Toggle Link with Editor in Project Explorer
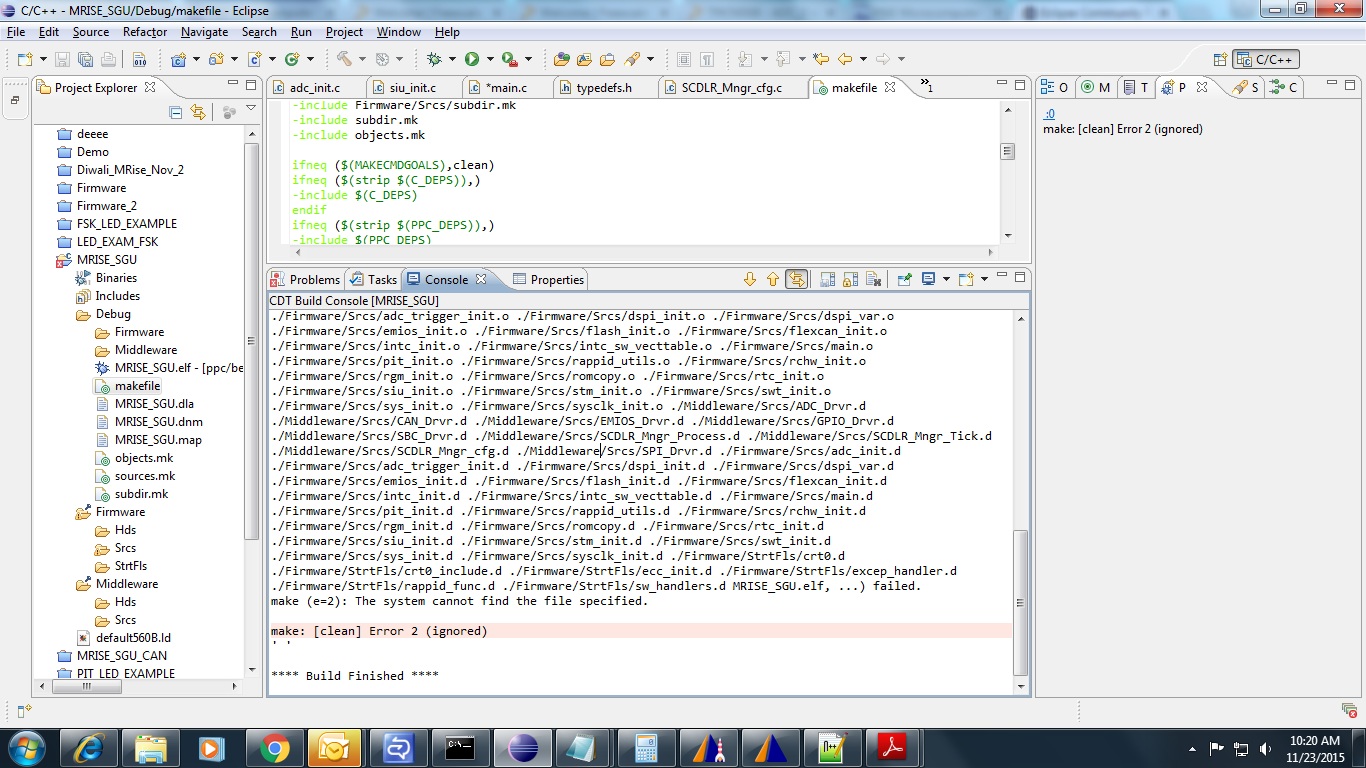Viewport: 1366px width, 768px height. [x=198, y=112]
